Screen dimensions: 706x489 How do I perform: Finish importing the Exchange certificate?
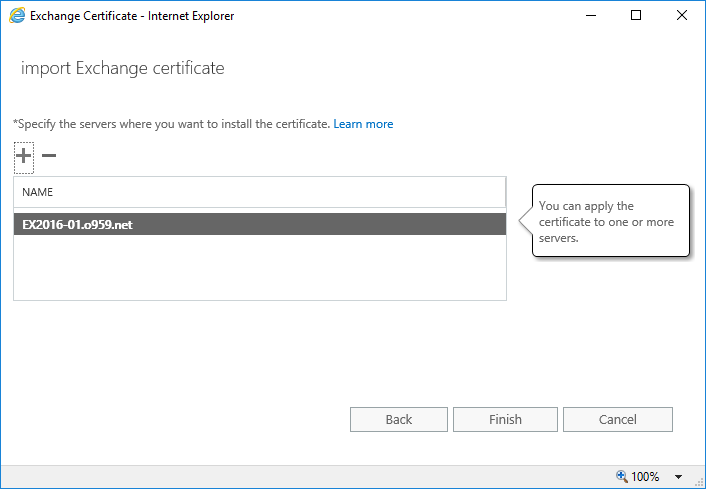click(505, 420)
